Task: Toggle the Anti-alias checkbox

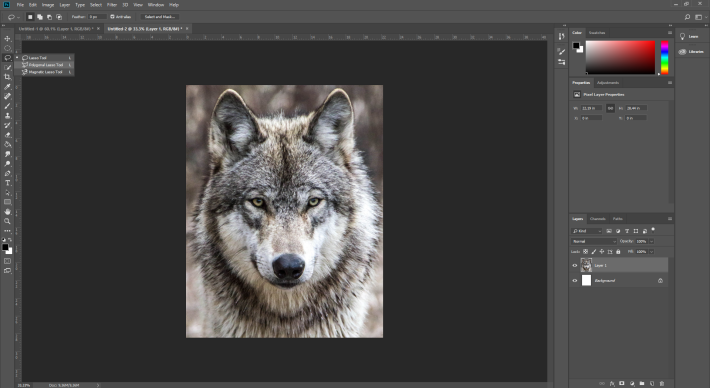Action: [x=112, y=17]
